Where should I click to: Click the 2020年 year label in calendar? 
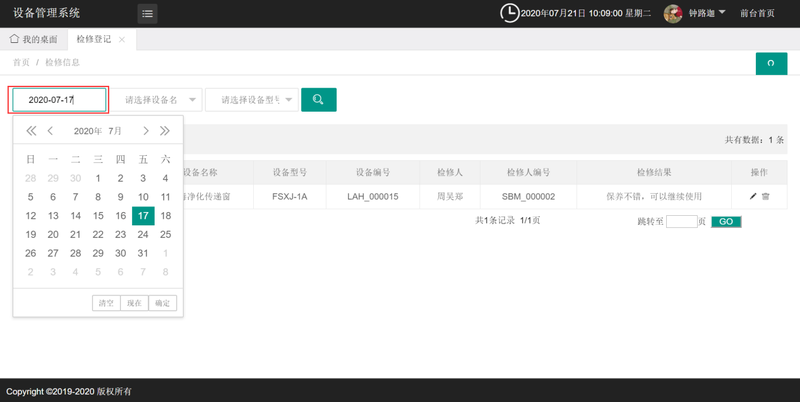tap(87, 131)
